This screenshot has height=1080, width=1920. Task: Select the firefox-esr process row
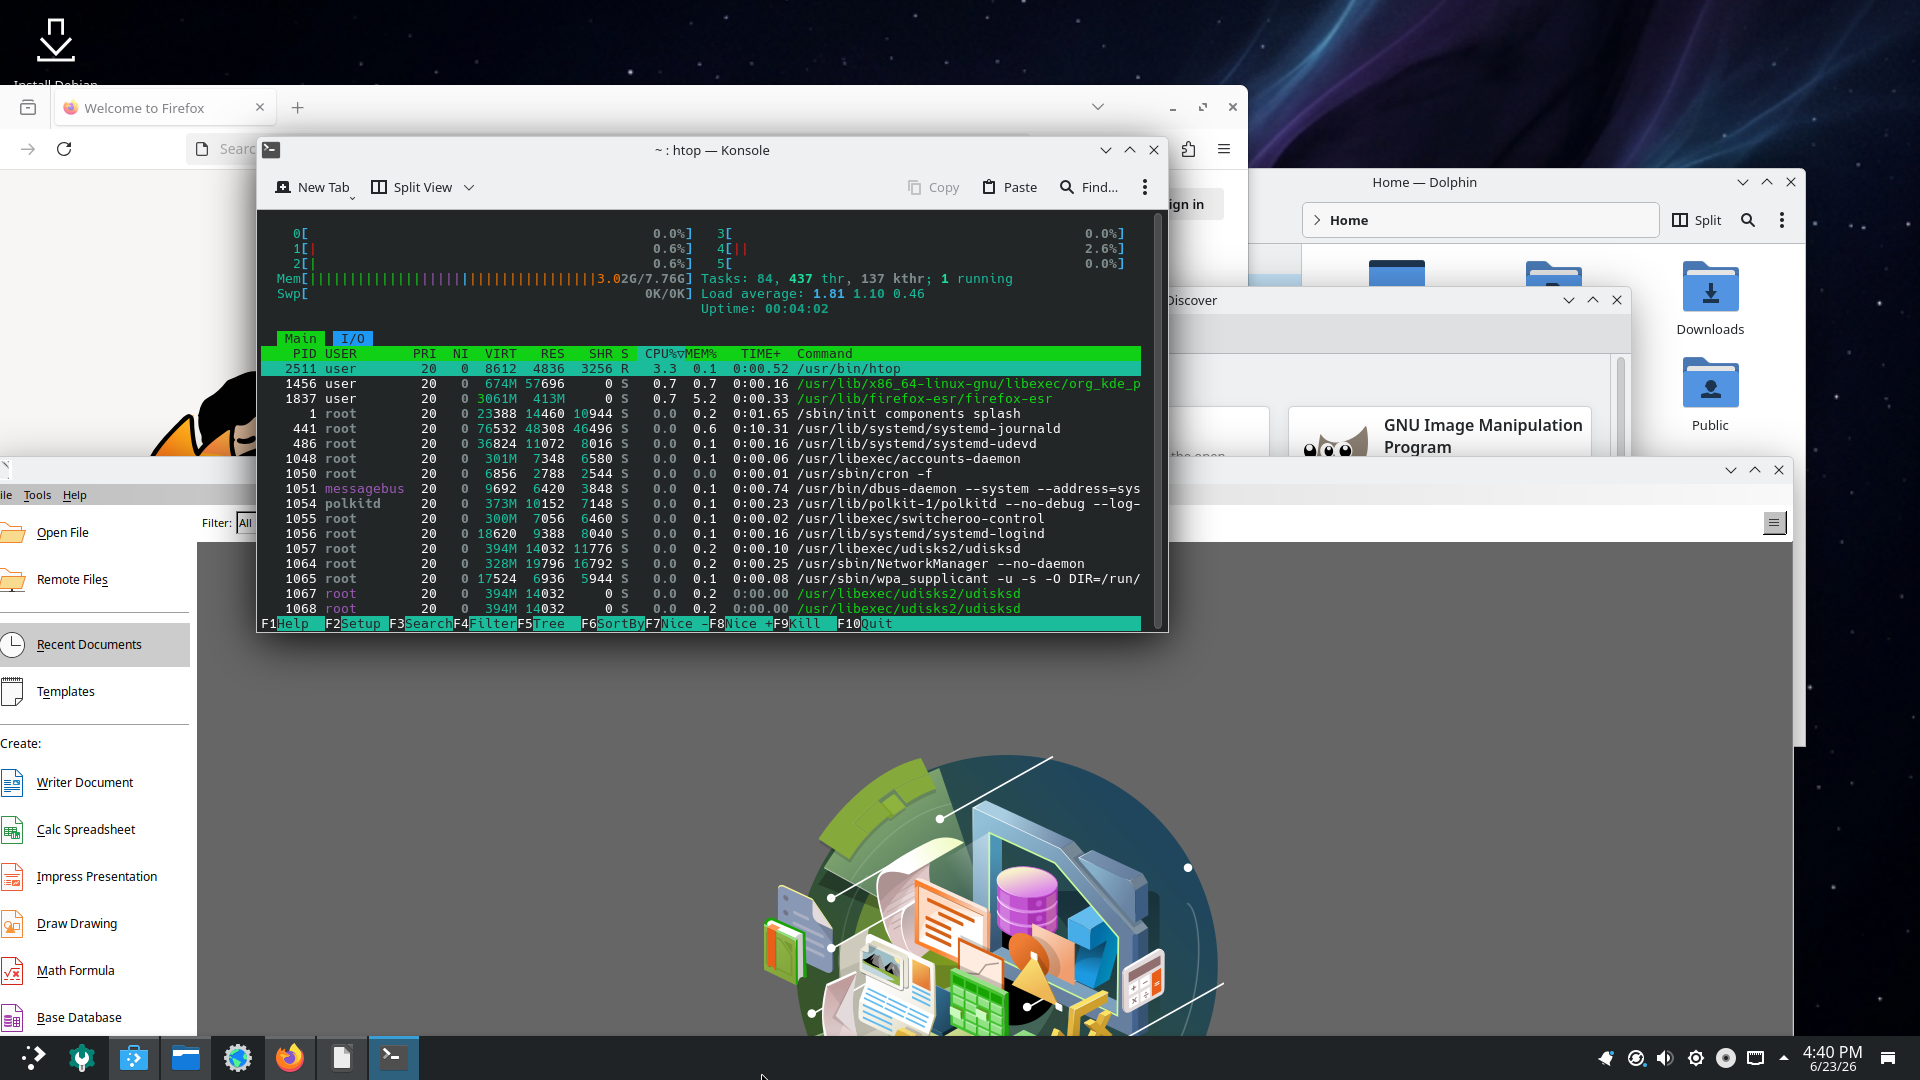tap(700, 399)
